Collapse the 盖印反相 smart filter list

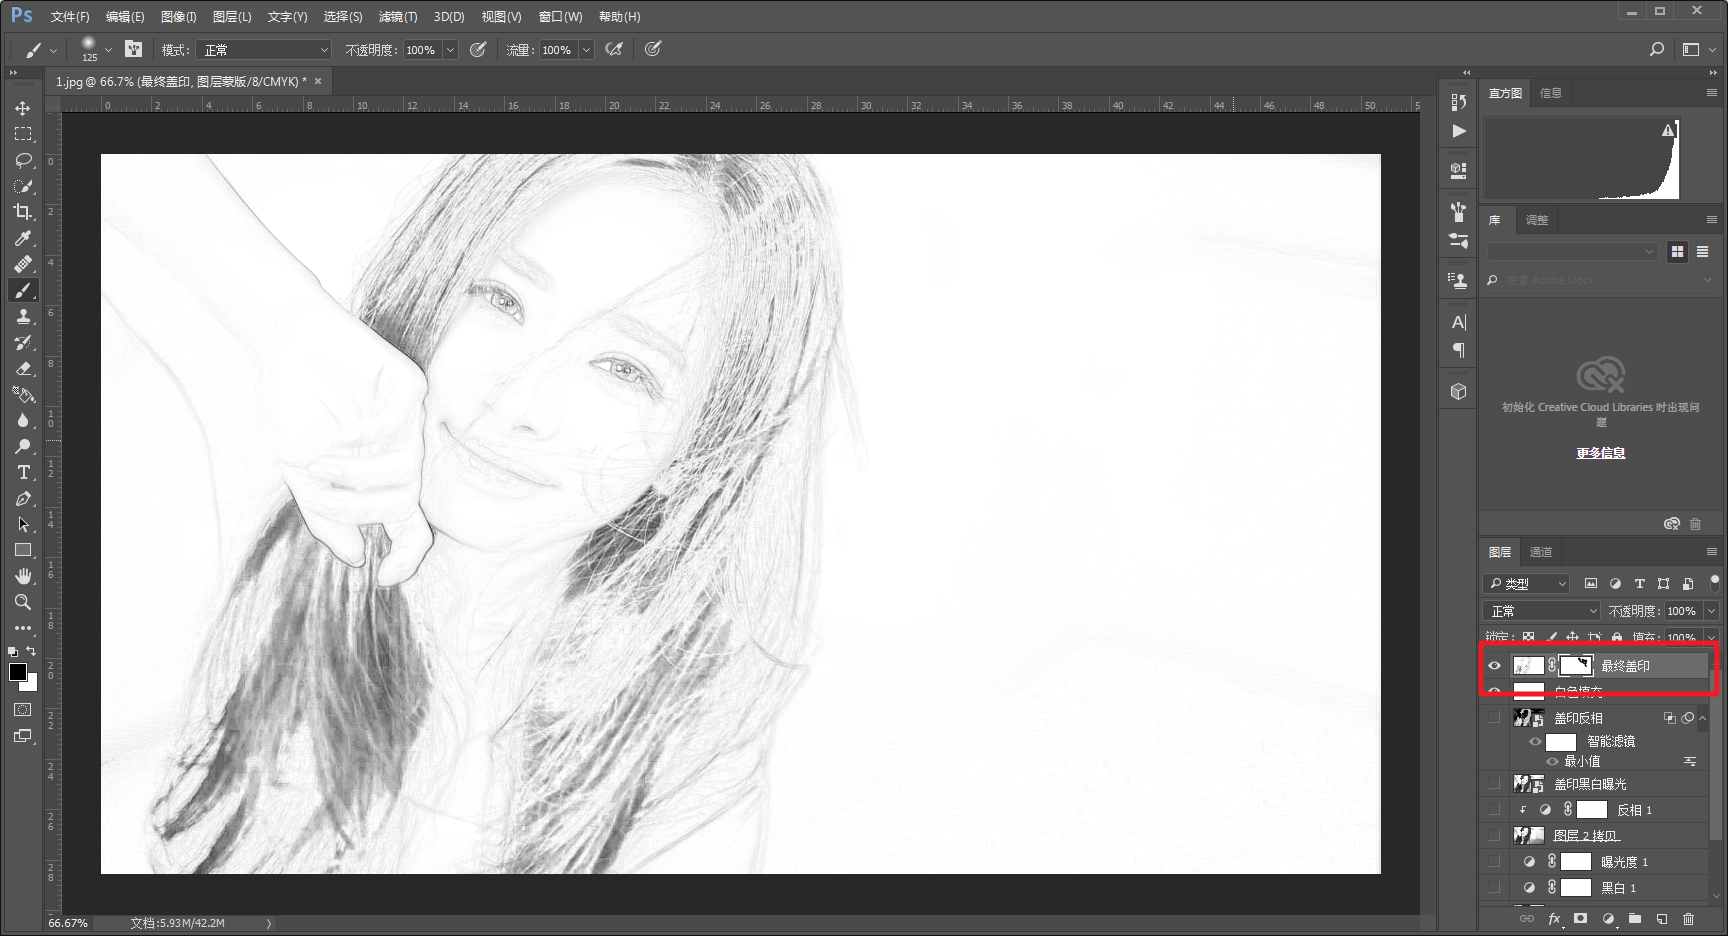1702,718
